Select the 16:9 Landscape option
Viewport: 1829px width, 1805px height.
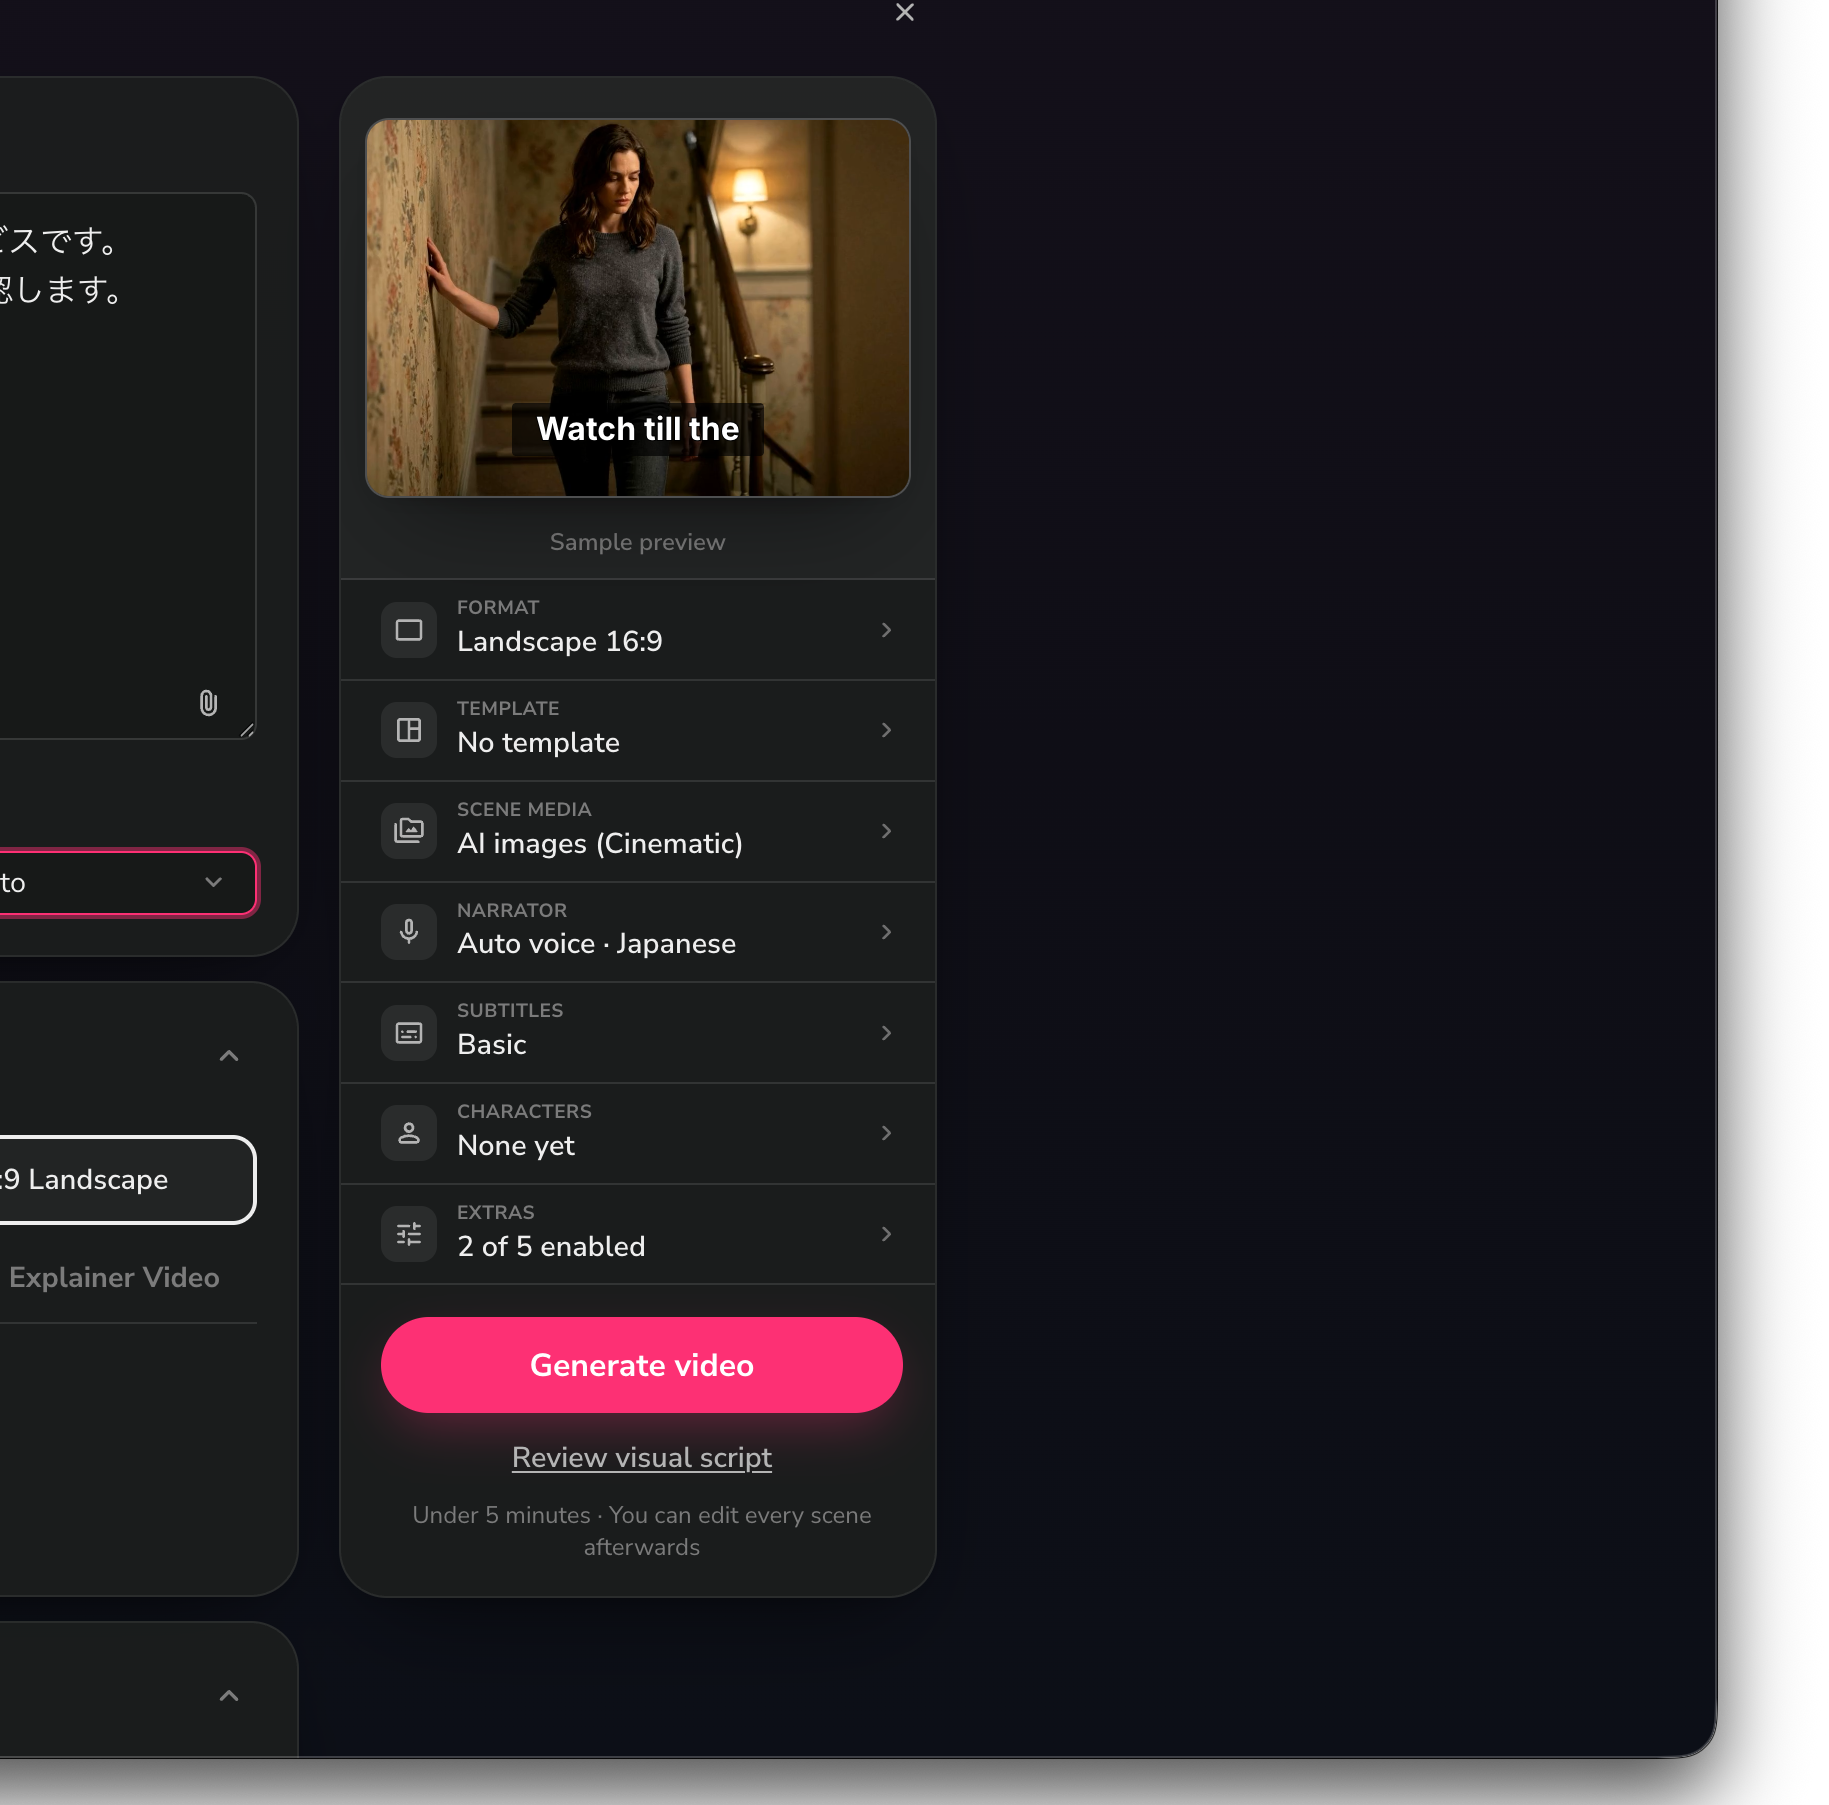pos(127,1180)
